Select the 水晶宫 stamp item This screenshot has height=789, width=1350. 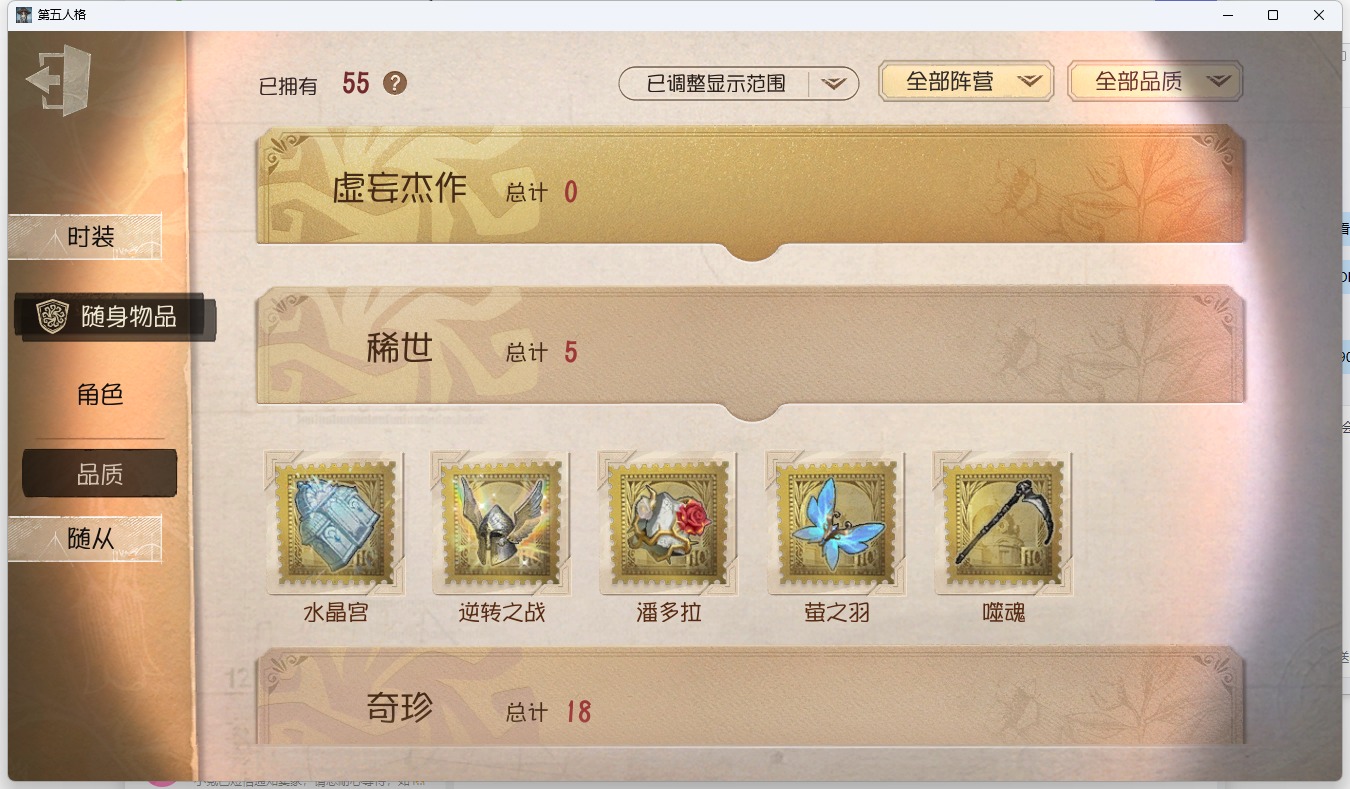click(335, 523)
